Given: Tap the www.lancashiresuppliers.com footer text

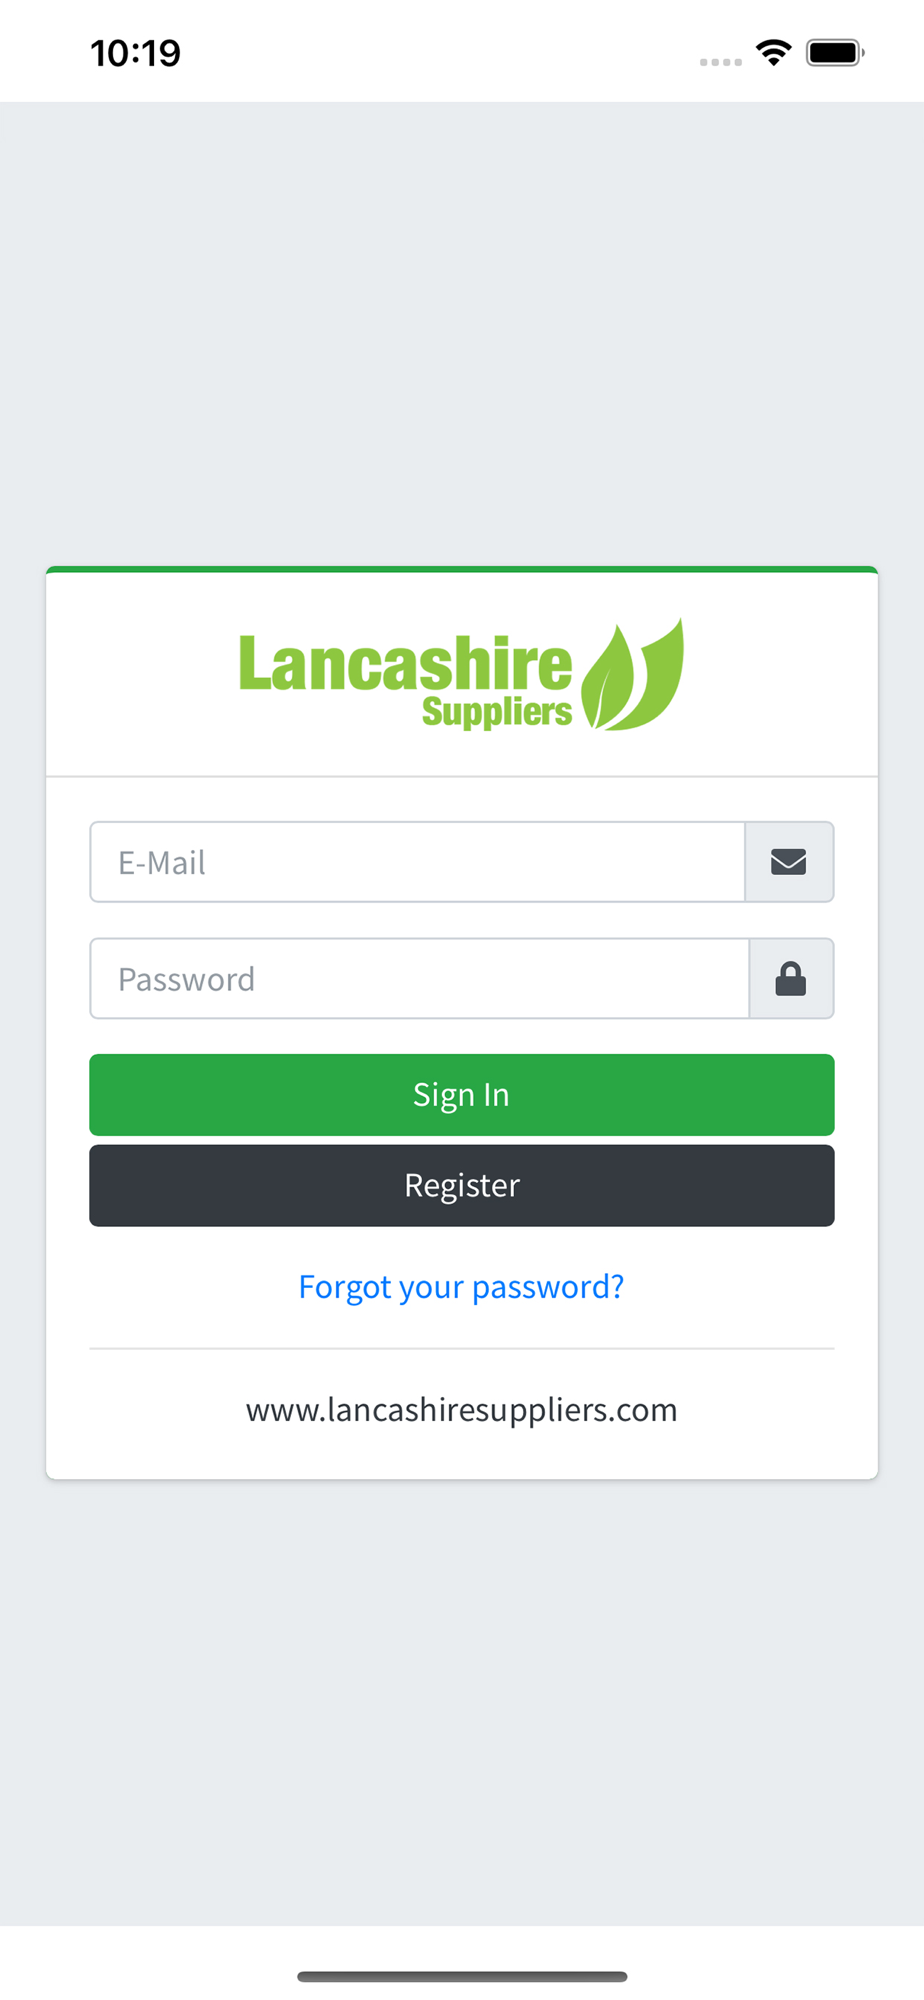Looking at the screenshot, I should click(462, 1409).
